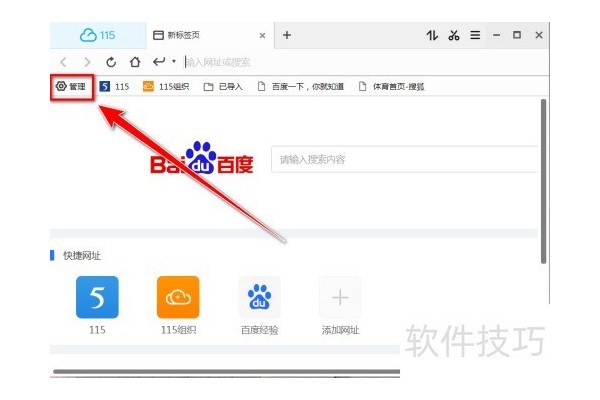Reload the current page
The image size is (600, 400).
pyautogui.click(x=111, y=62)
